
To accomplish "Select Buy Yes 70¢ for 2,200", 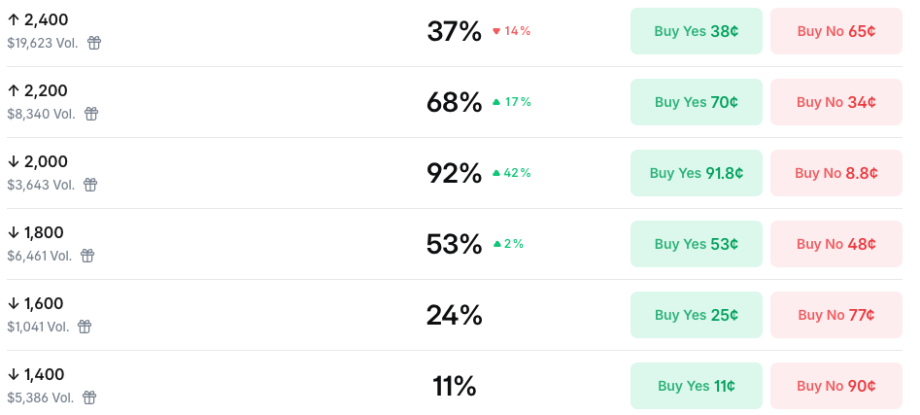I will [x=696, y=102].
